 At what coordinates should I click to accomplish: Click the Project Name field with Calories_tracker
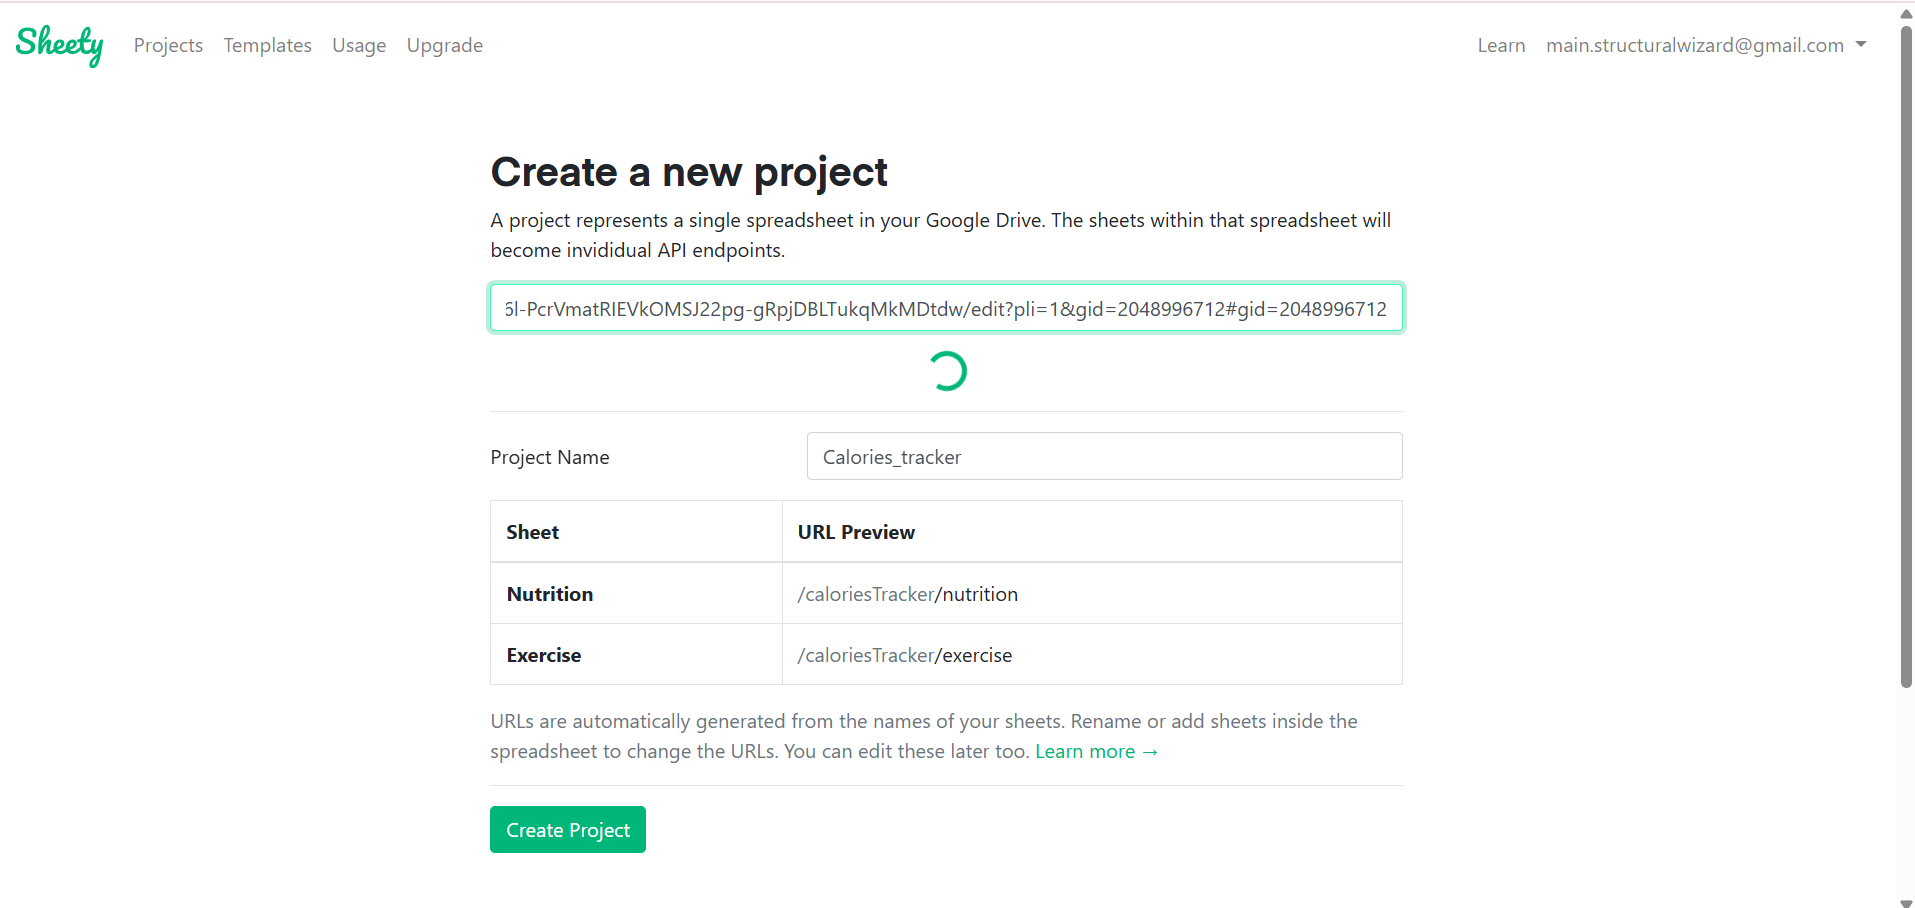click(x=1104, y=456)
